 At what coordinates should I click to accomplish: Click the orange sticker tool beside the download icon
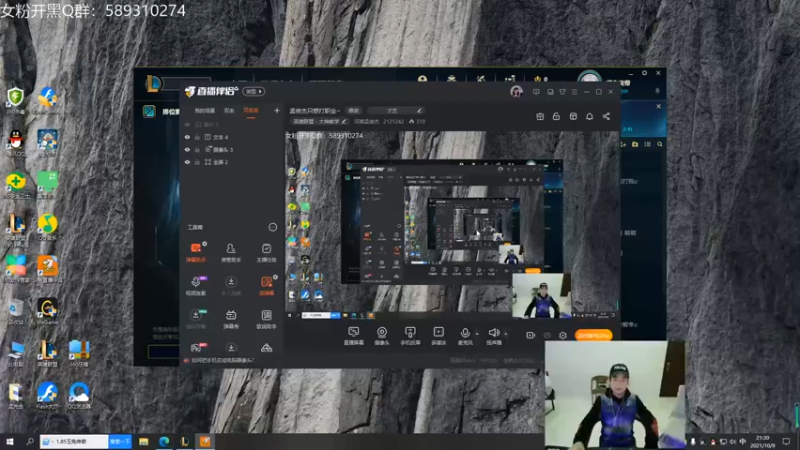[x=266, y=286]
